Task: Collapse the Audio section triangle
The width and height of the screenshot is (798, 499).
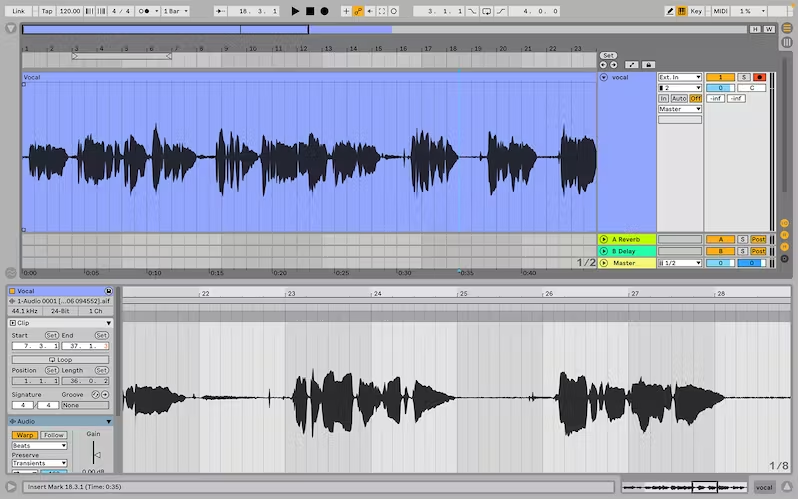Action: (x=108, y=422)
